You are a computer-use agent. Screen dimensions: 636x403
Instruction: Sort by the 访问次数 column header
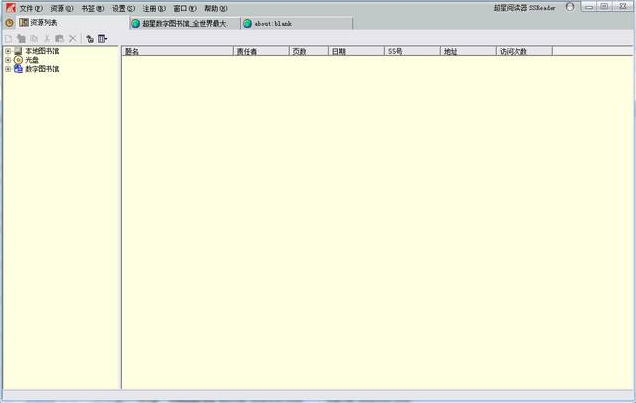point(524,51)
